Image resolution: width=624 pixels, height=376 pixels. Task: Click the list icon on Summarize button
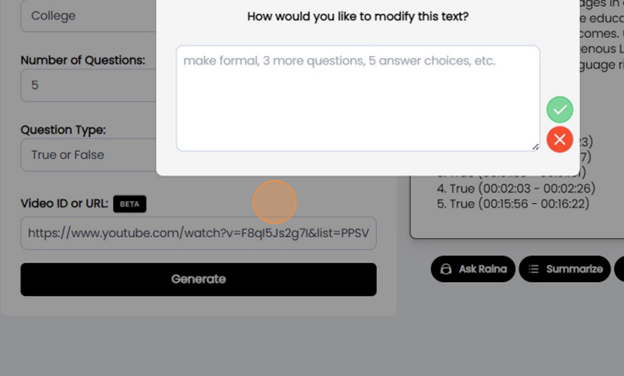click(x=533, y=269)
